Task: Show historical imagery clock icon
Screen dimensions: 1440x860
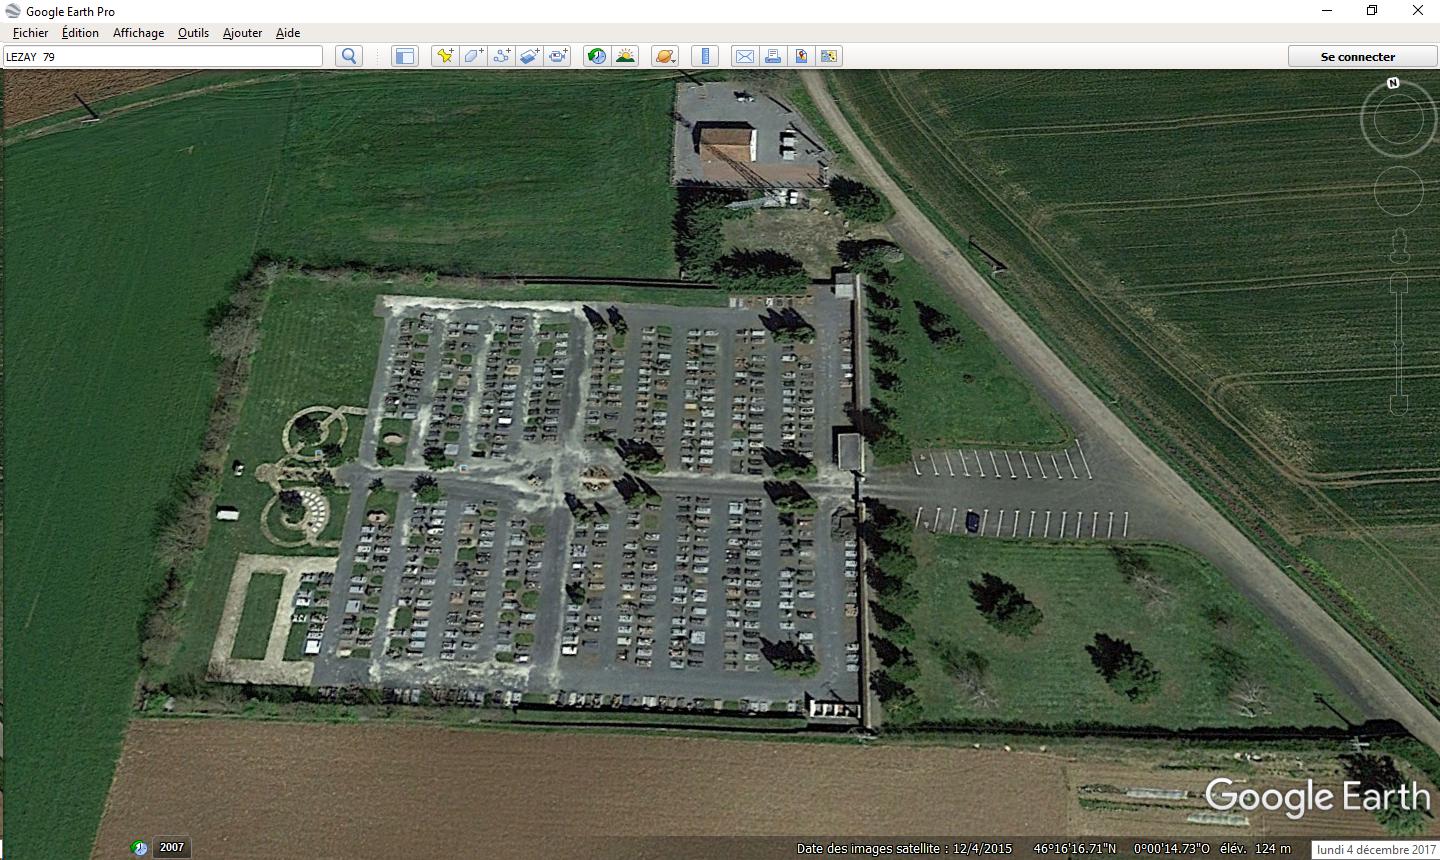Action: coord(596,56)
